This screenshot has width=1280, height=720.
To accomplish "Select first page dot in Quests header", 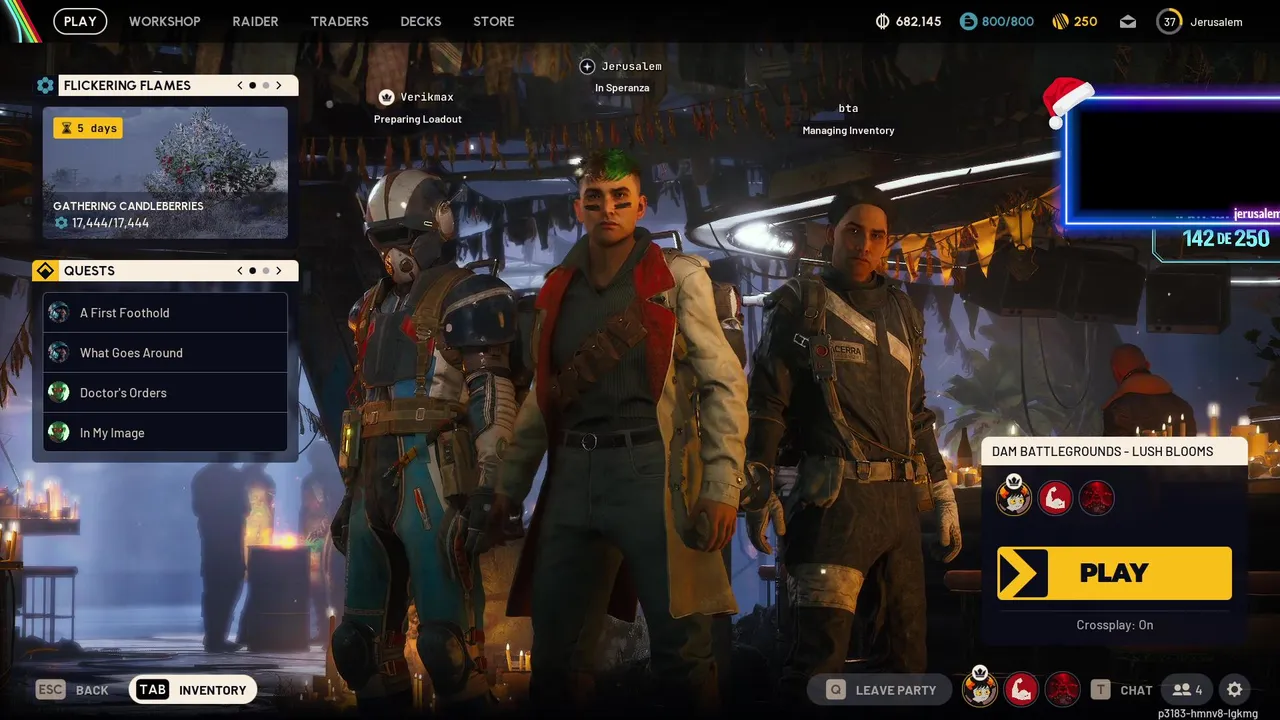I will (x=253, y=271).
